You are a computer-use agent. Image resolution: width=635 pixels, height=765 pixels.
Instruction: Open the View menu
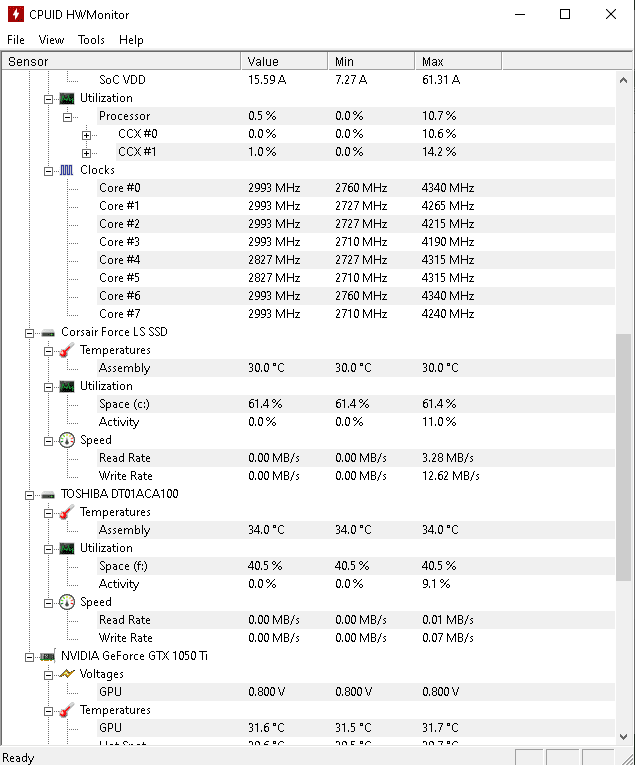tap(51, 40)
